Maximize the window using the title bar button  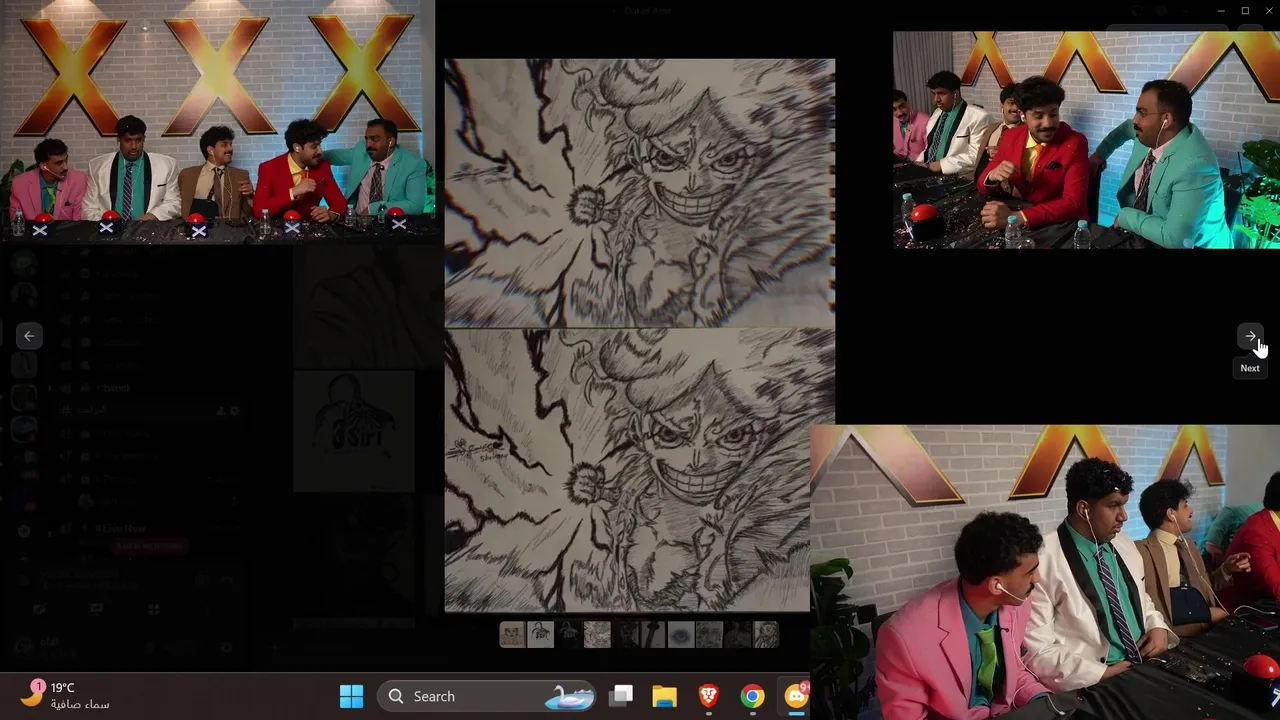pos(1245,11)
